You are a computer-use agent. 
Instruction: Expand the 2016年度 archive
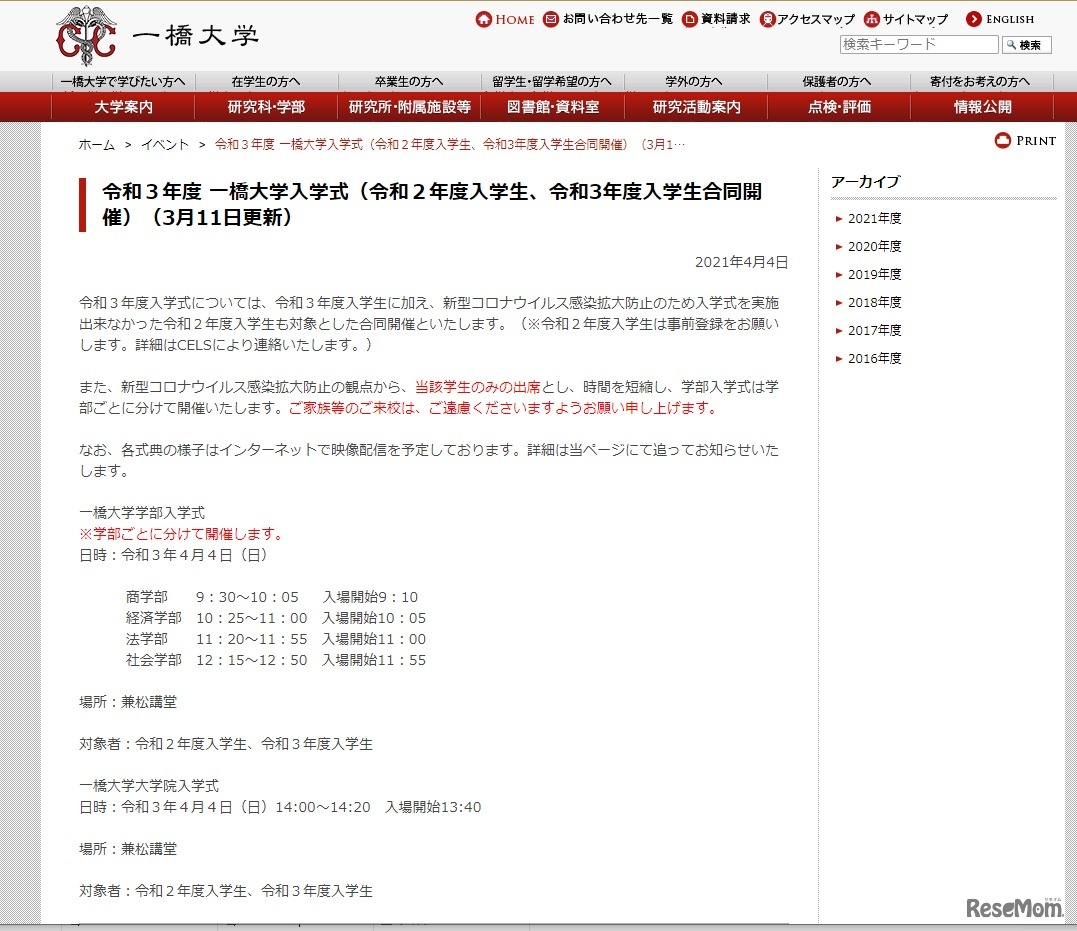pyautogui.click(x=874, y=359)
